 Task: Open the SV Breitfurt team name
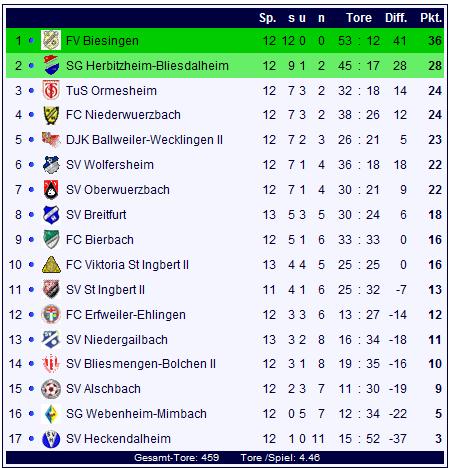pyautogui.click(x=96, y=215)
